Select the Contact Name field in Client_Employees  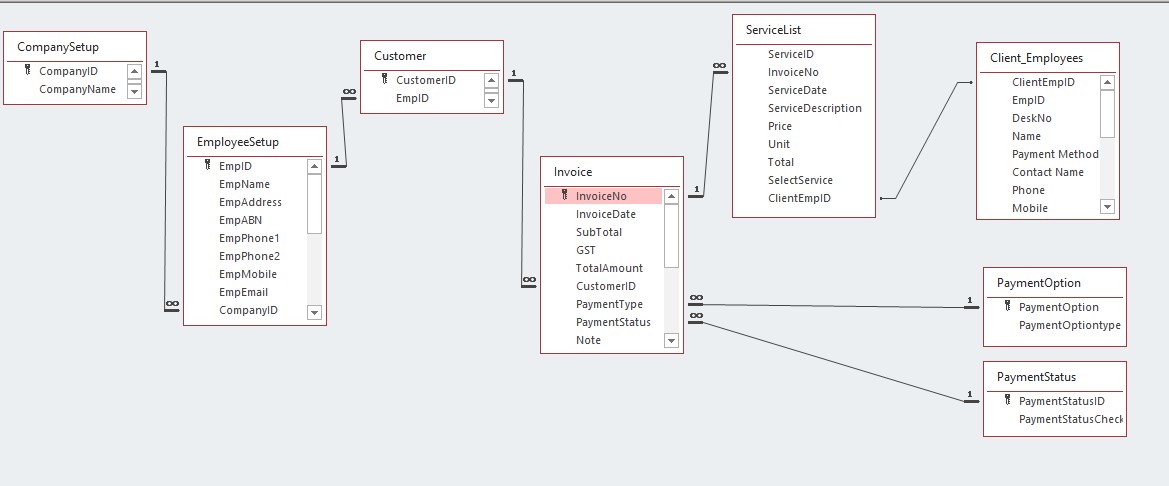1047,172
